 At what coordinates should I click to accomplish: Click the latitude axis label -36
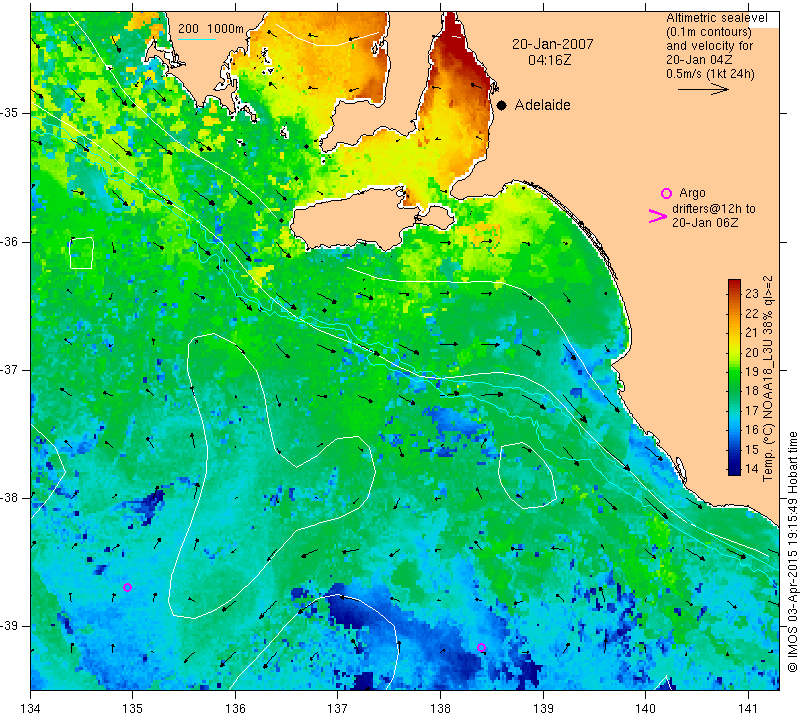pos(10,241)
